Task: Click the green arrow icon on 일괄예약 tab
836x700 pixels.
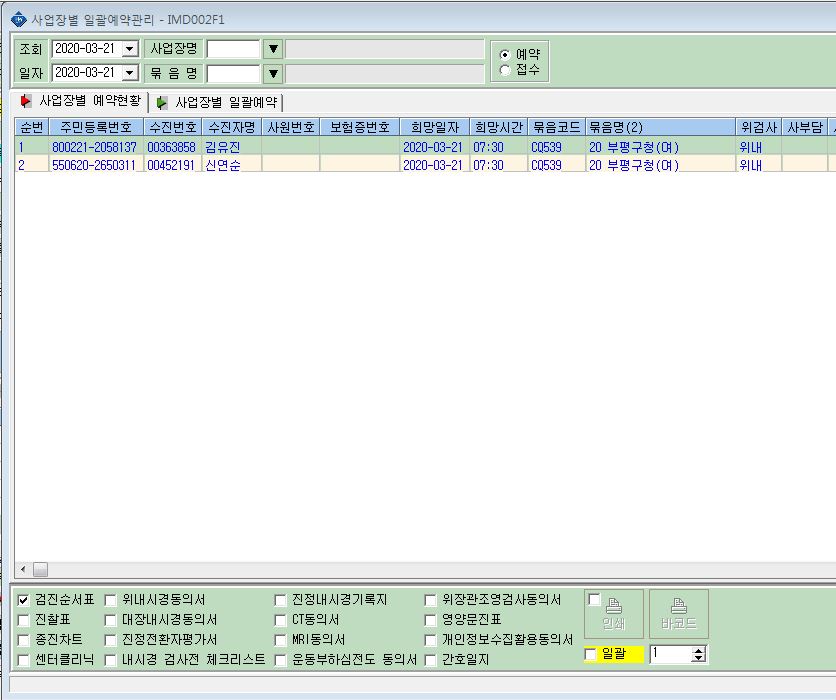Action: click(162, 102)
